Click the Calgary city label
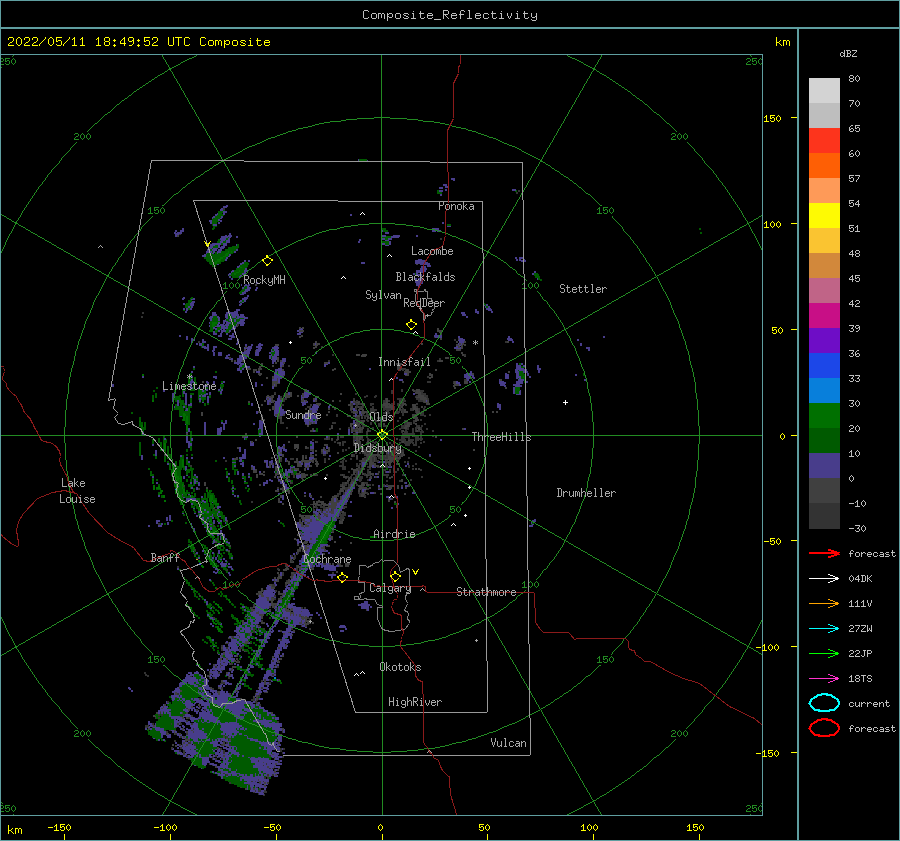900x841 pixels. pos(390,588)
